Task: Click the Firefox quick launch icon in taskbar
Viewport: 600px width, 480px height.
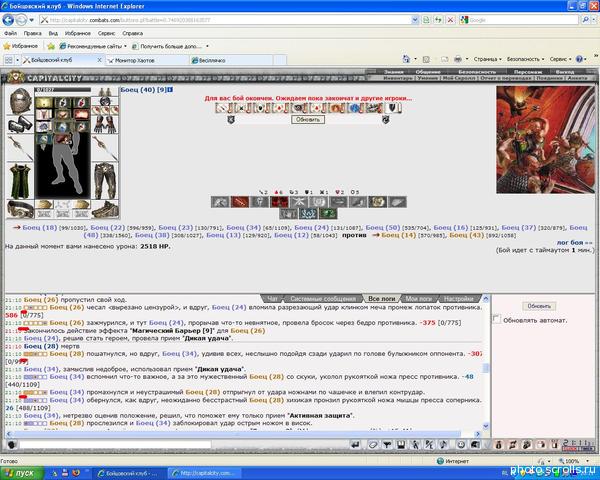Action: [76, 473]
